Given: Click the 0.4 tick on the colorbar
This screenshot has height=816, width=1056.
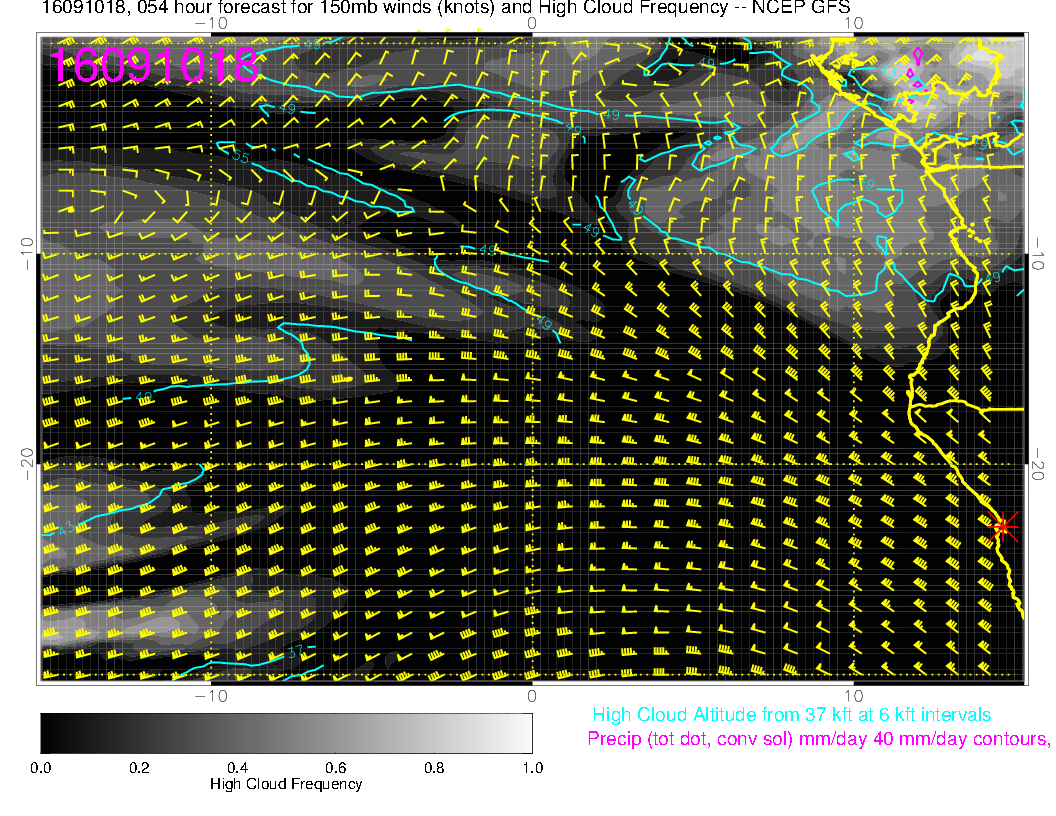Looking at the screenshot, I should click(237, 768).
